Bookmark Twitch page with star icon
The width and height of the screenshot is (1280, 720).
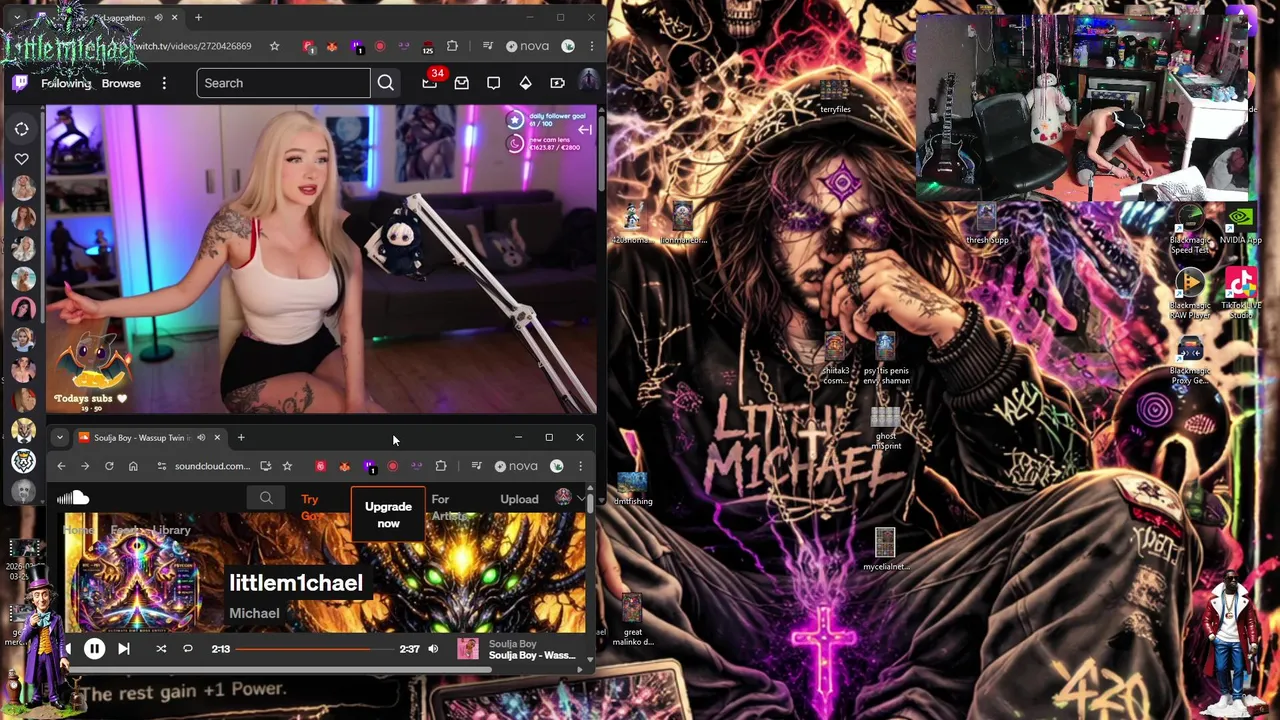pyautogui.click(x=274, y=46)
